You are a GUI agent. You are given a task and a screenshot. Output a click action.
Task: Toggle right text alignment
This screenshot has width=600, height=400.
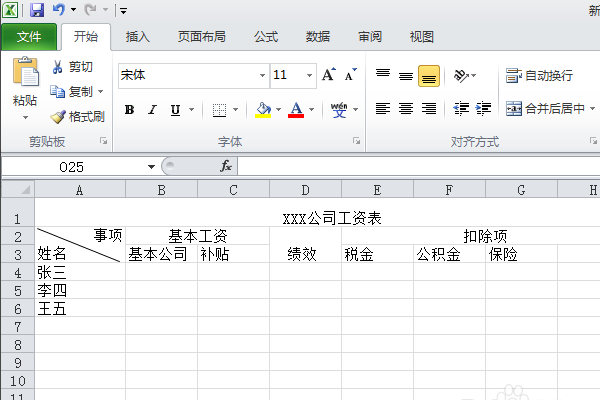click(x=429, y=109)
